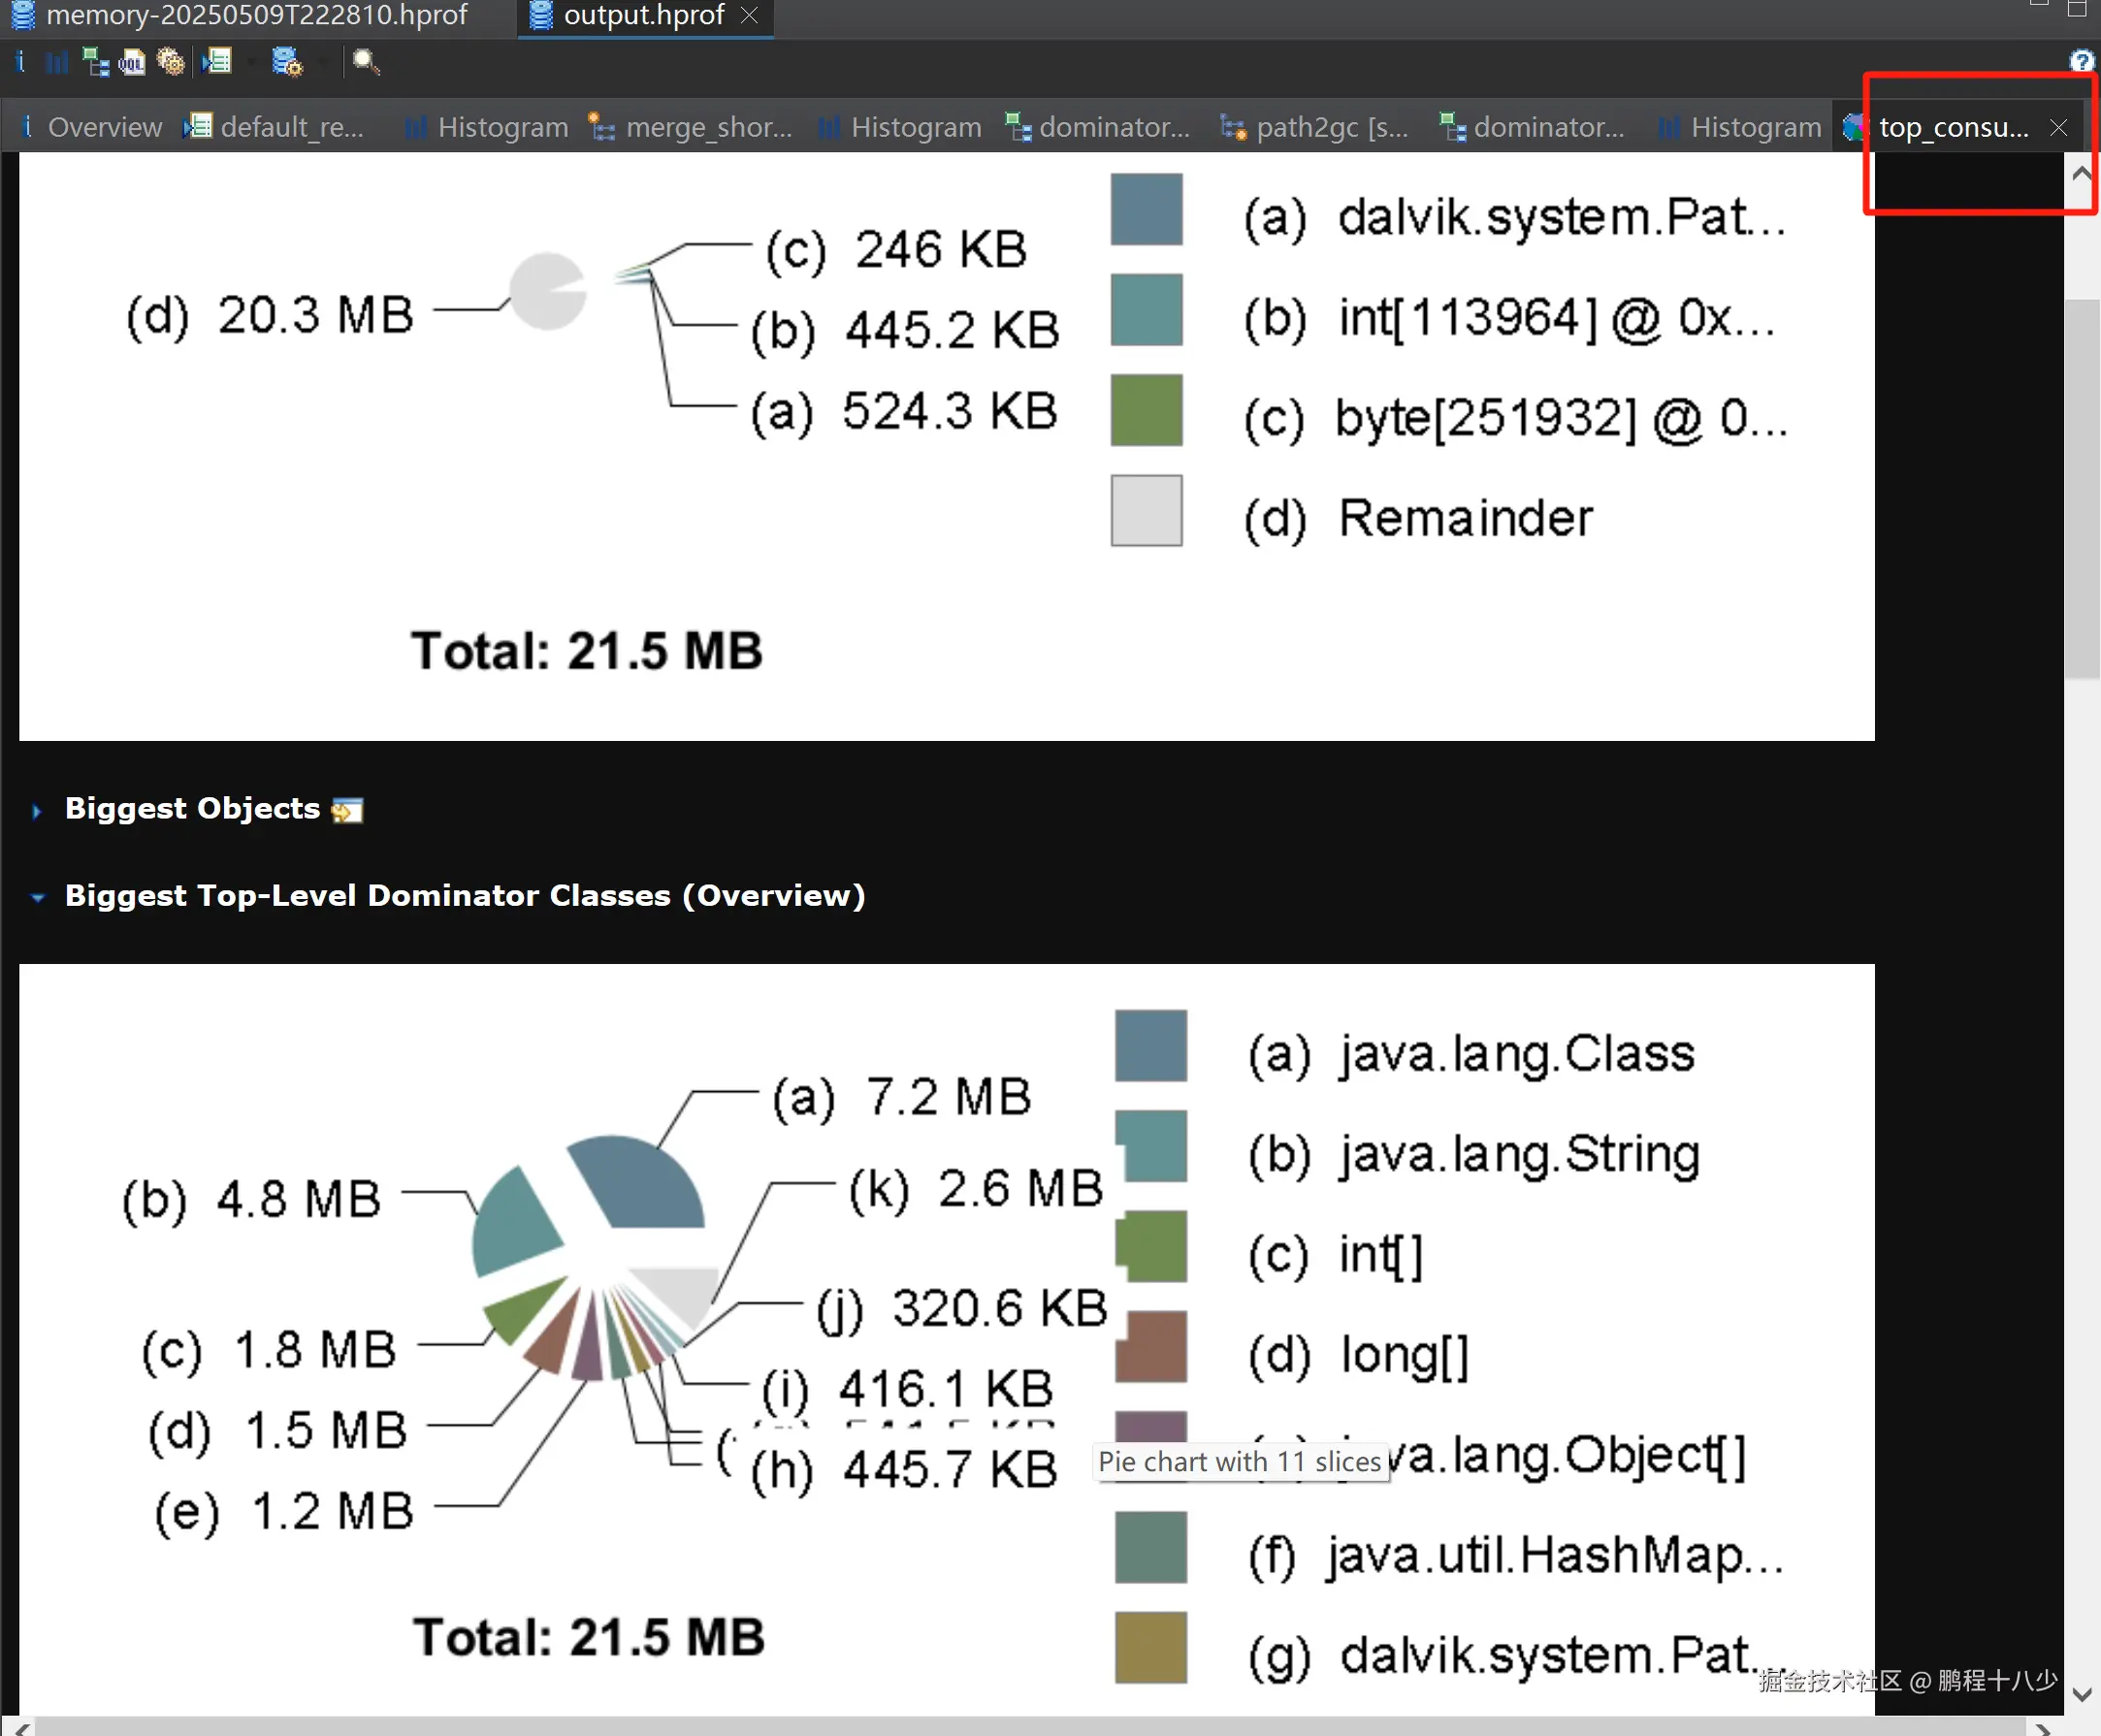Screen dimensions: 2101x1736
Task: Open the Thread Overview gears icon
Action: [171, 63]
